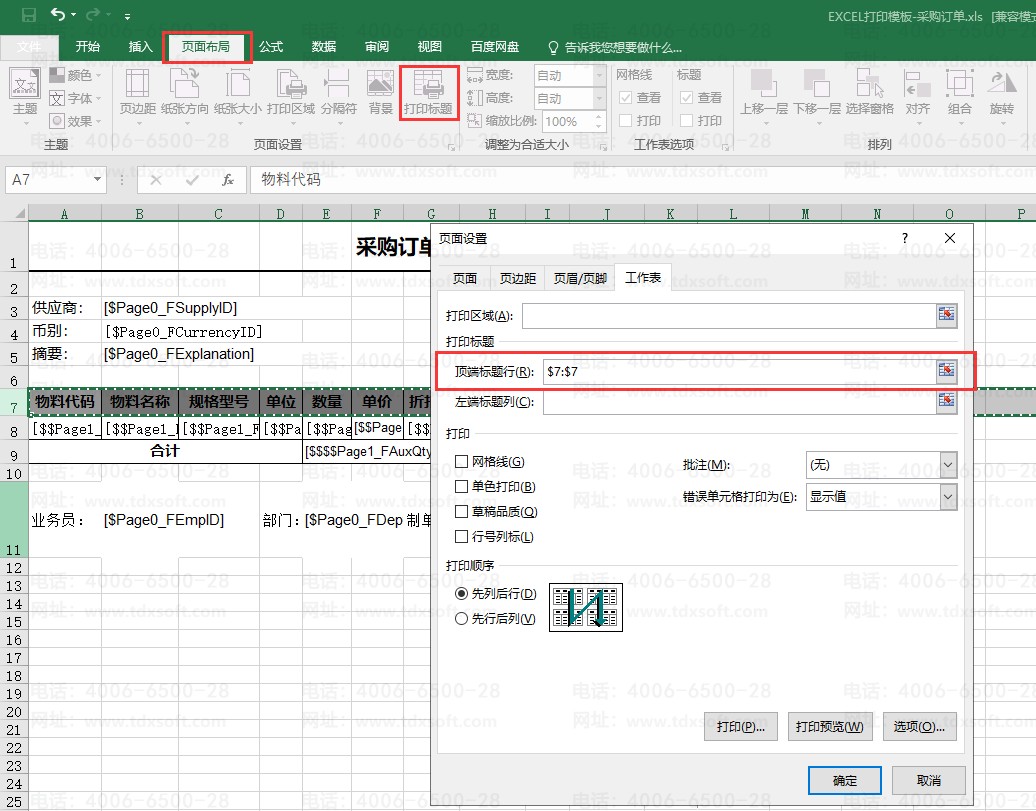Click the Print Preview (打印预览) button
This screenshot has width=1036, height=811.
pyautogui.click(x=829, y=727)
